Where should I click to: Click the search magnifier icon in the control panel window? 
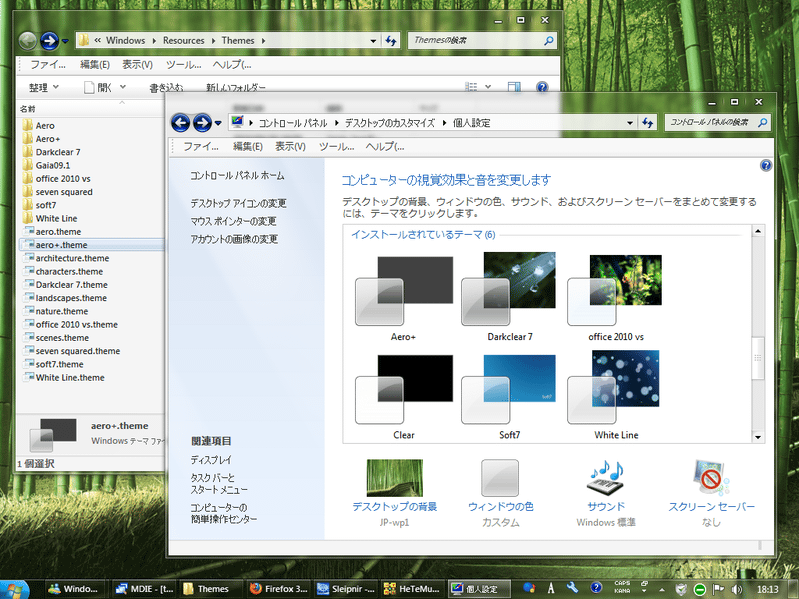pos(763,122)
